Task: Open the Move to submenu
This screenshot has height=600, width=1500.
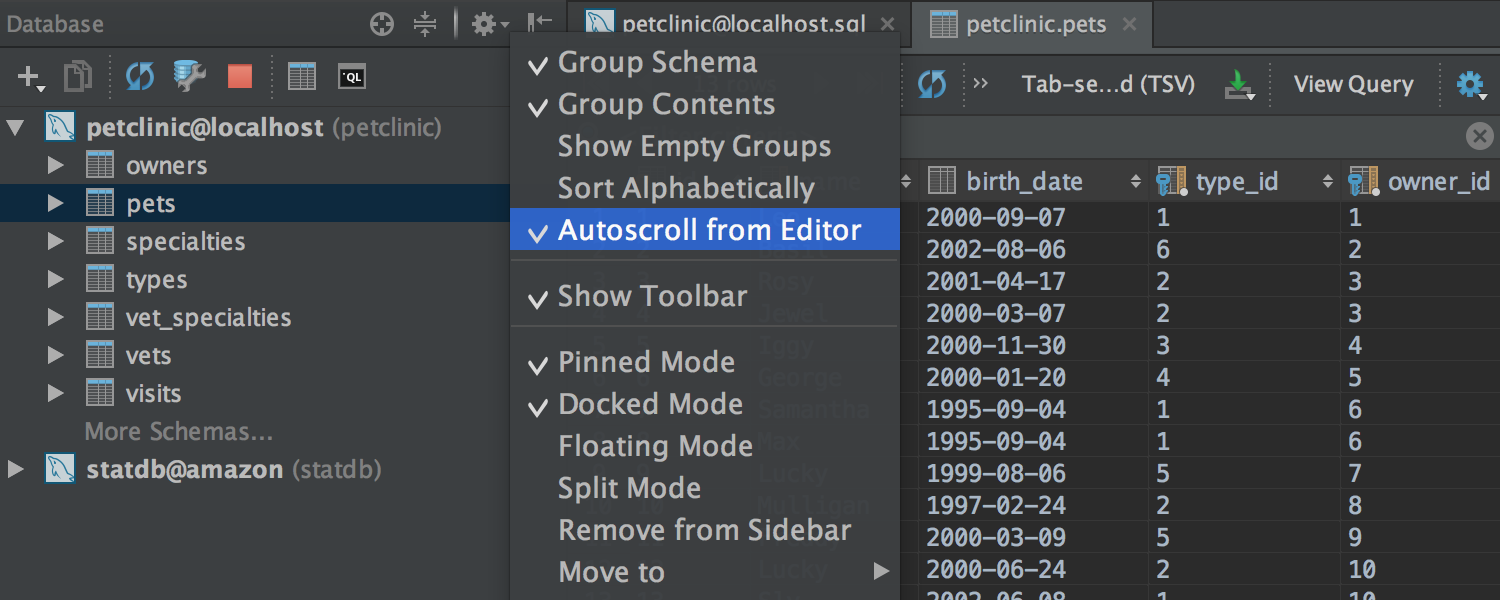Action: click(x=611, y=572)
